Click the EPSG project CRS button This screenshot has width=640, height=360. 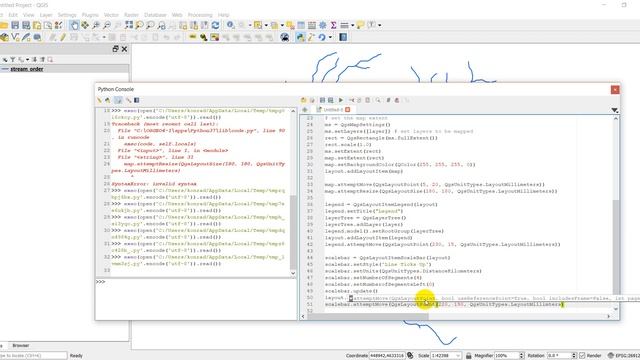point(624,356)
